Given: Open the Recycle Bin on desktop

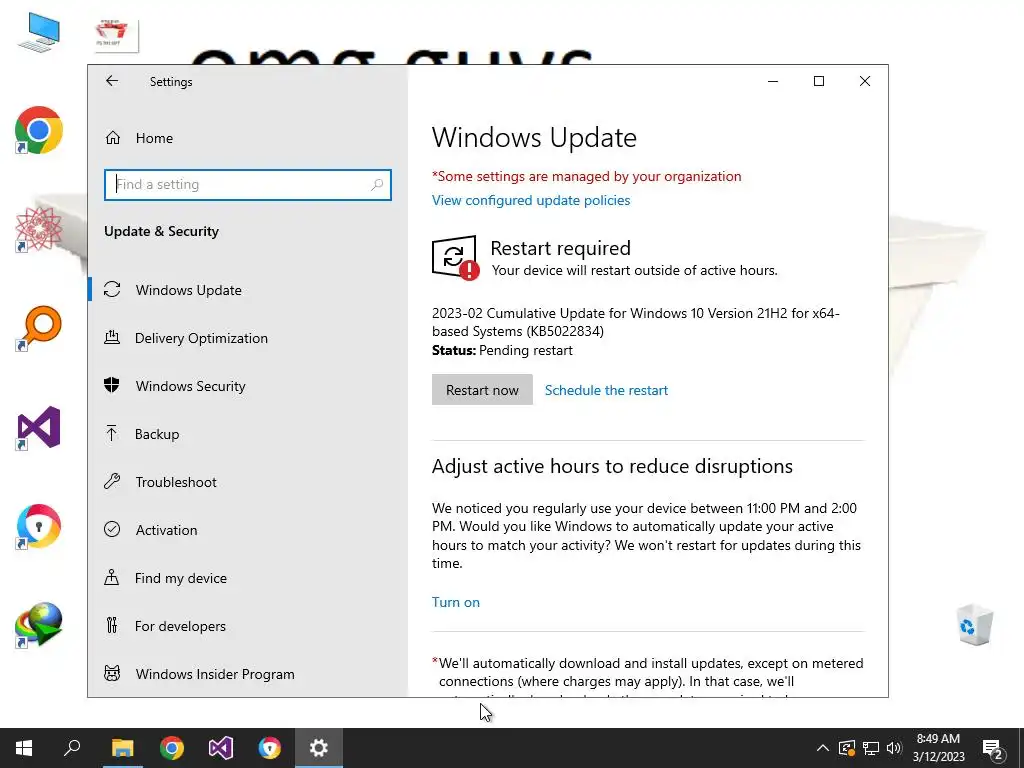Looking at the screenshot, I should pos(975,625).
